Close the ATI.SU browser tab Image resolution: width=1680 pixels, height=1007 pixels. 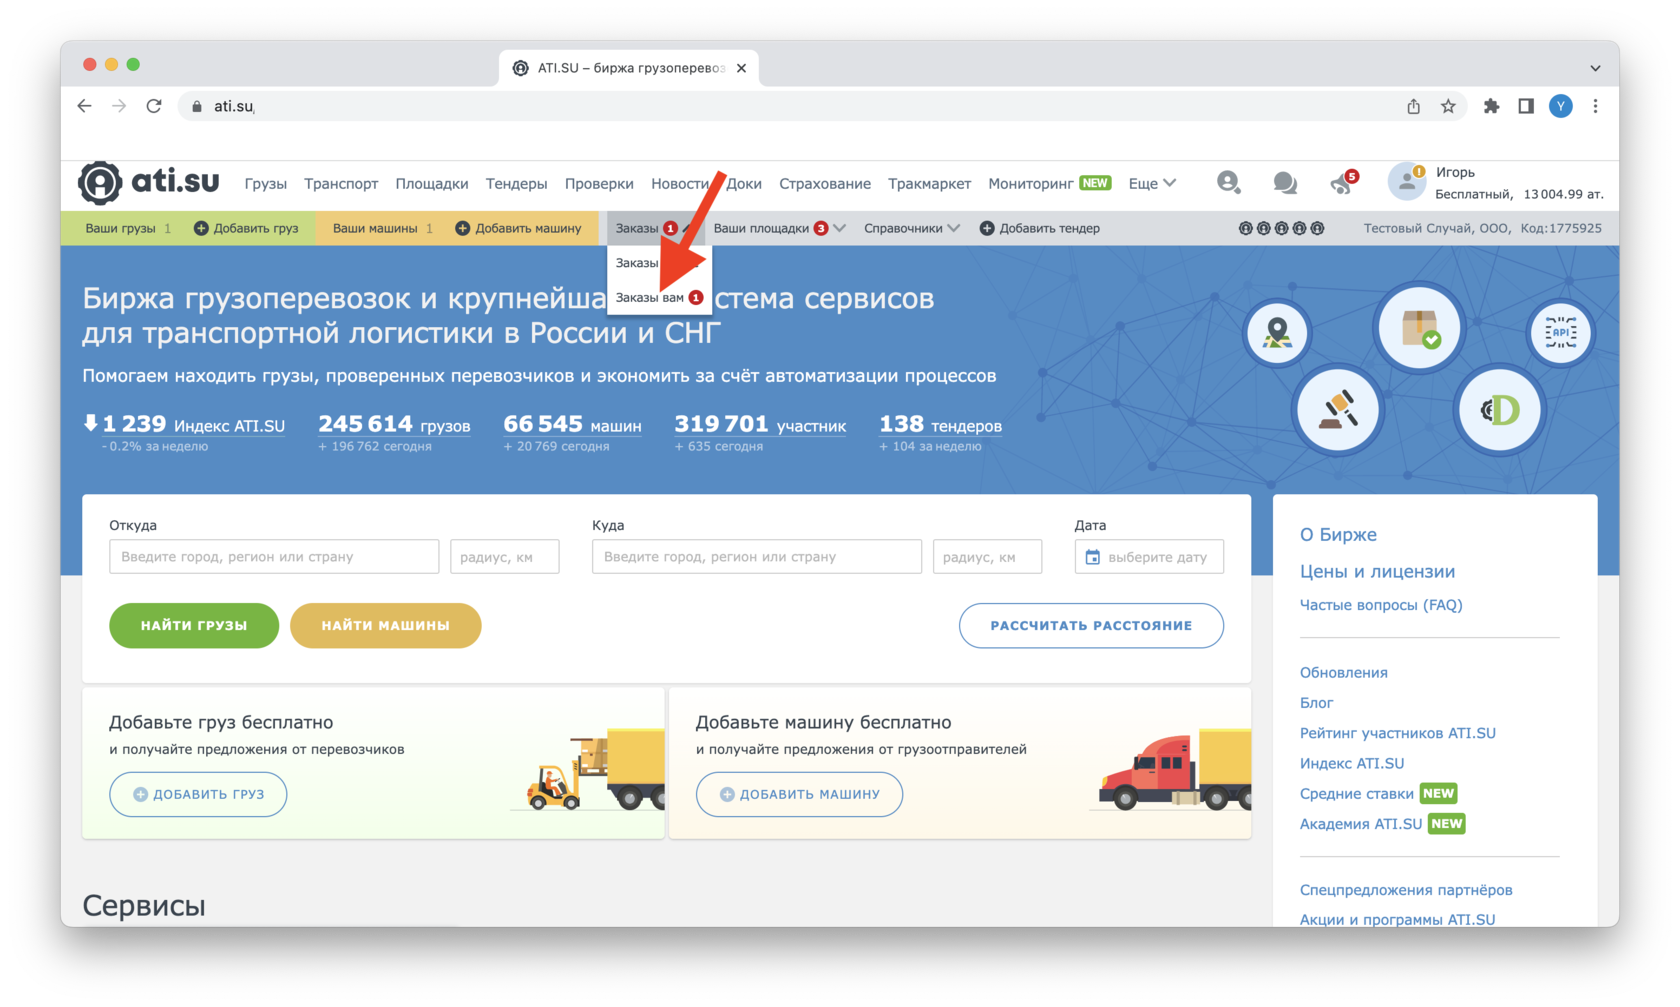pyautogui.click(x=741, y=68)
